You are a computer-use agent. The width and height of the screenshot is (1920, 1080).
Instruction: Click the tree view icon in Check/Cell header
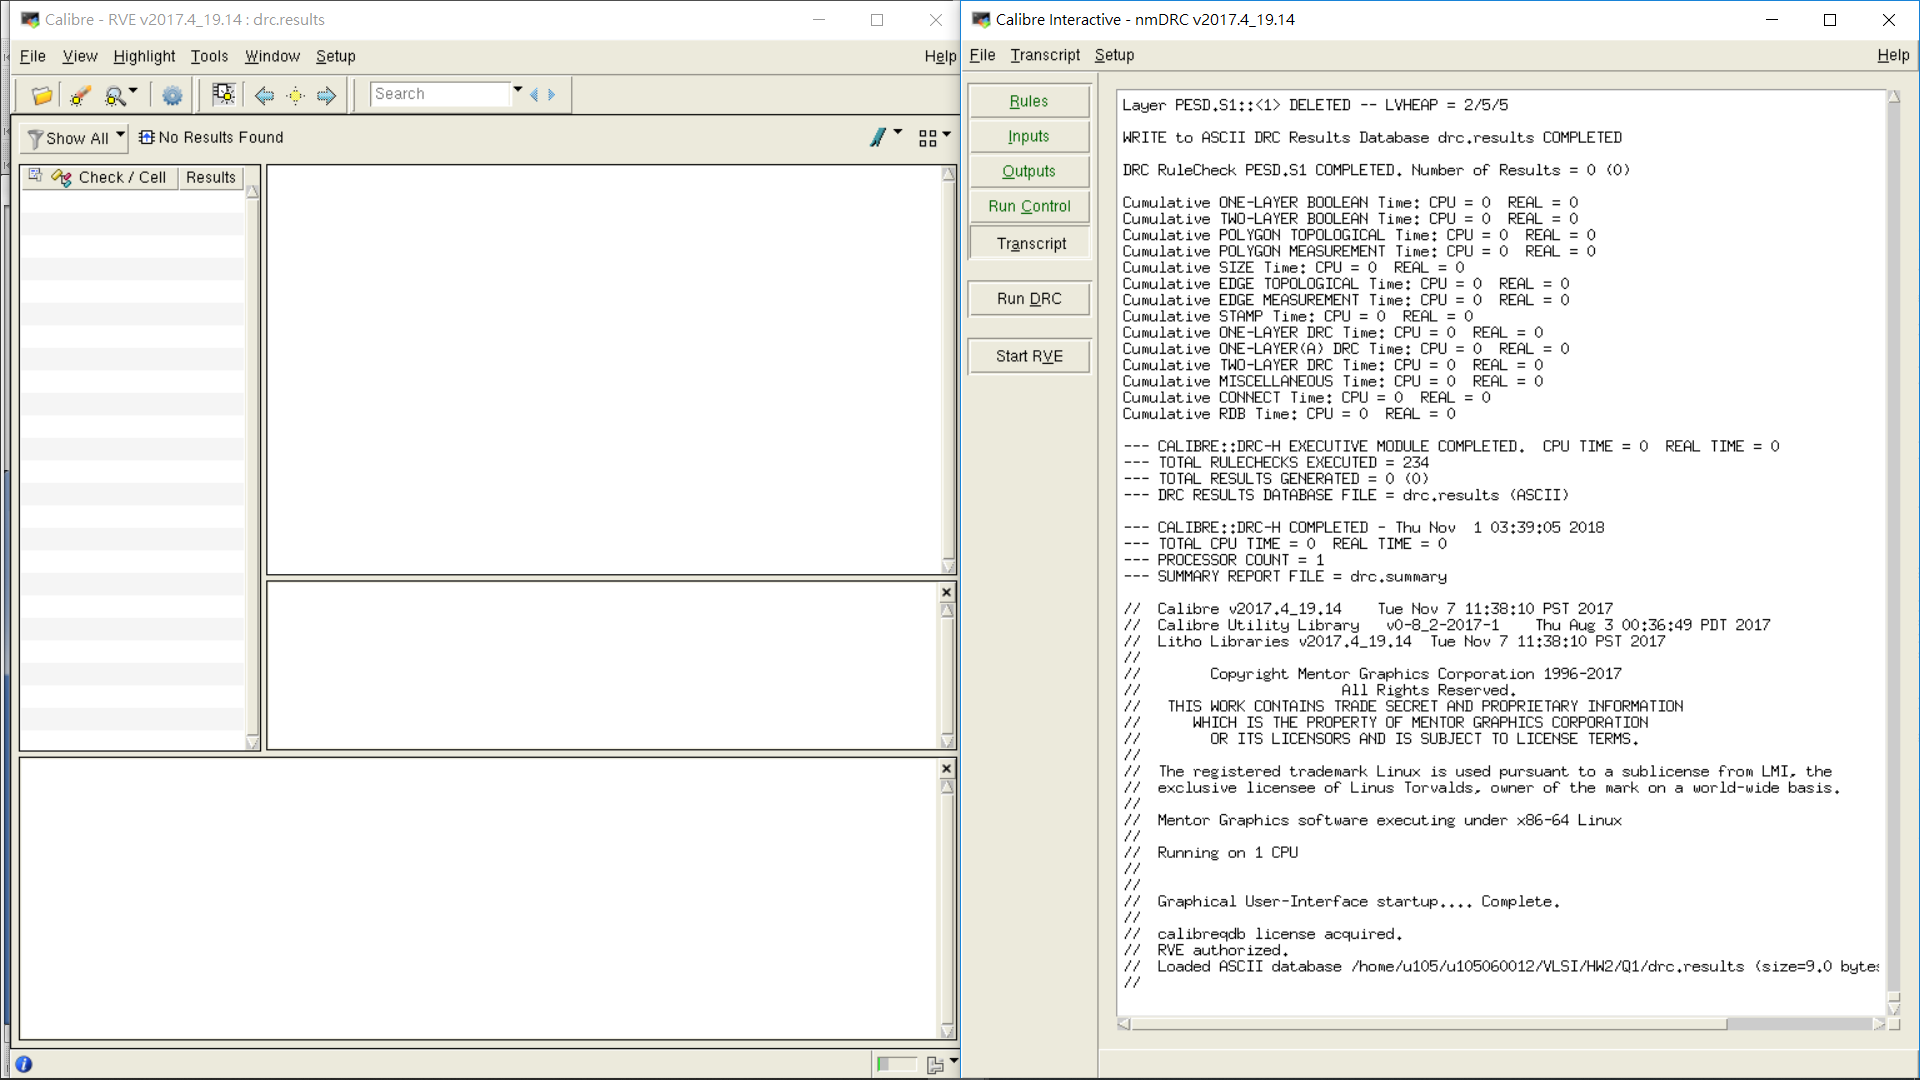[x=36, y=176]
